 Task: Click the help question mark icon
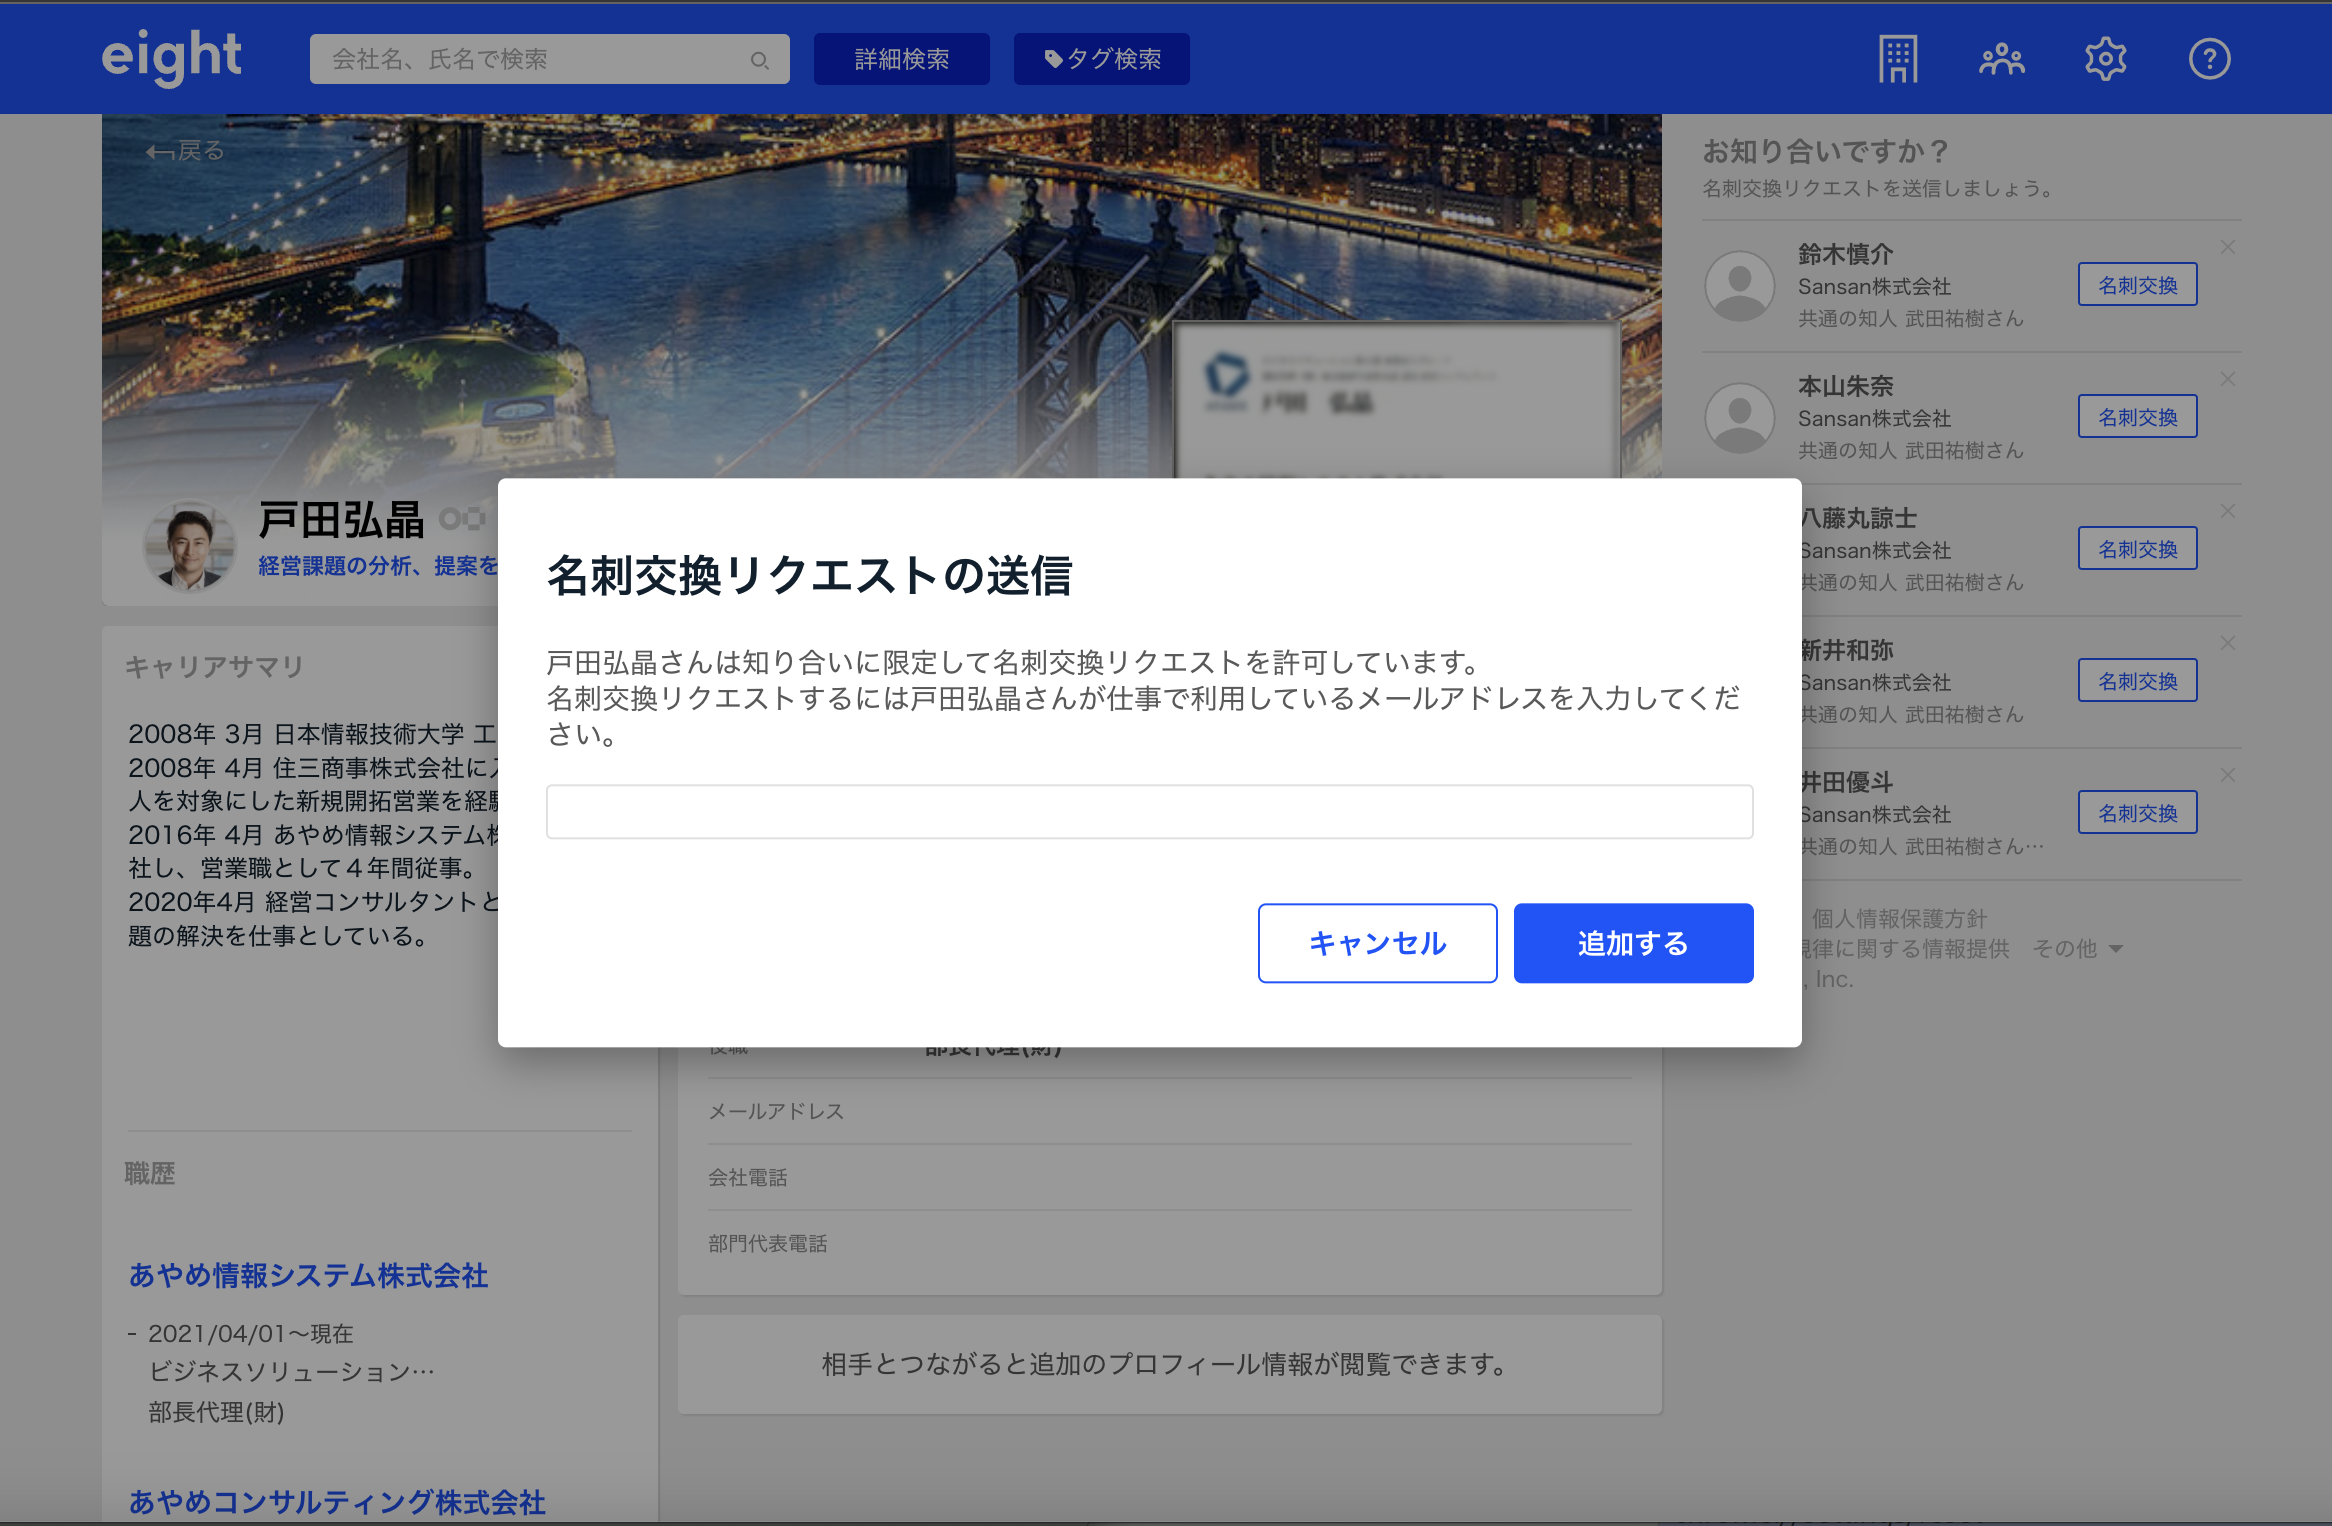(x=2209, y=59)
